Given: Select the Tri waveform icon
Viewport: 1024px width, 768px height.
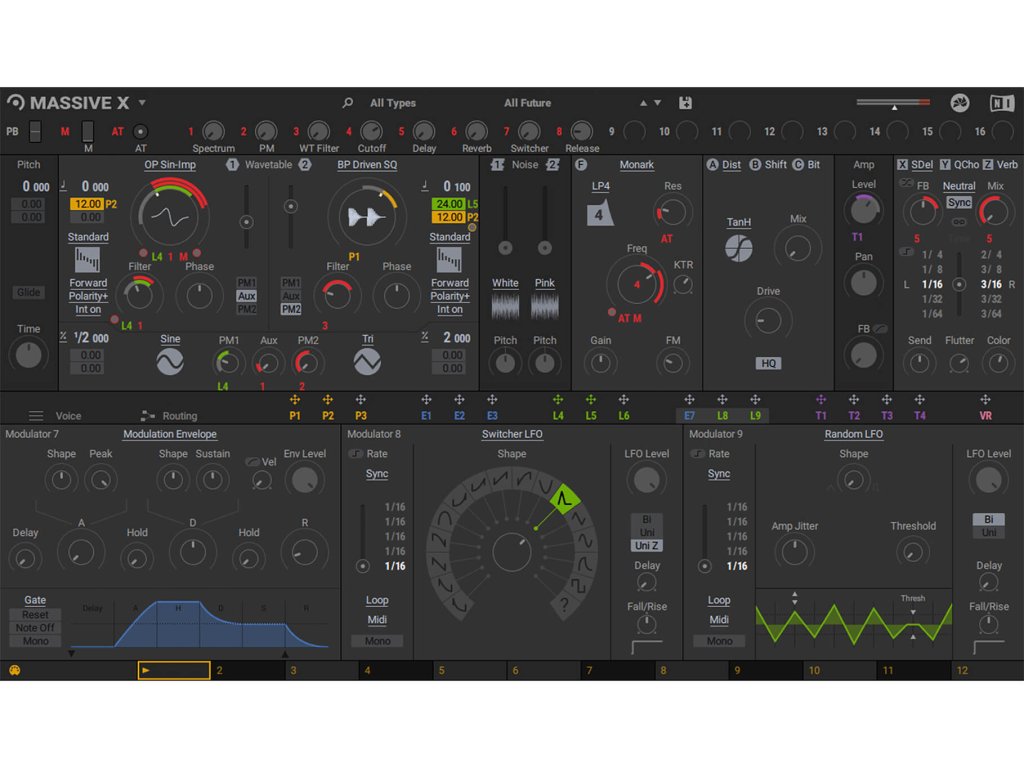Looking at the screenshot, I should [367, 362].
